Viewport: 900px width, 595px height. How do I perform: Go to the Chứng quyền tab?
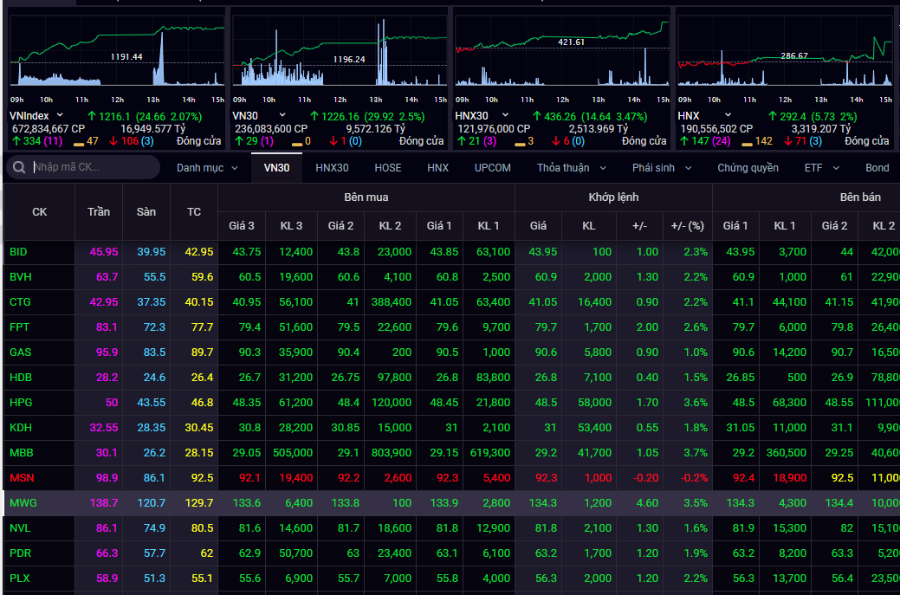(x=747, y=168)
